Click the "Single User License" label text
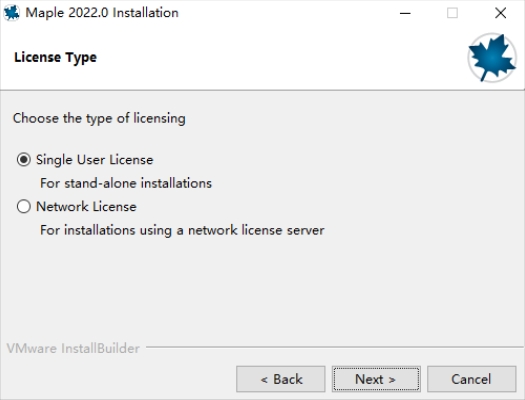The height and width of the screenshot is (400, 525). click(x=94, y=160)
